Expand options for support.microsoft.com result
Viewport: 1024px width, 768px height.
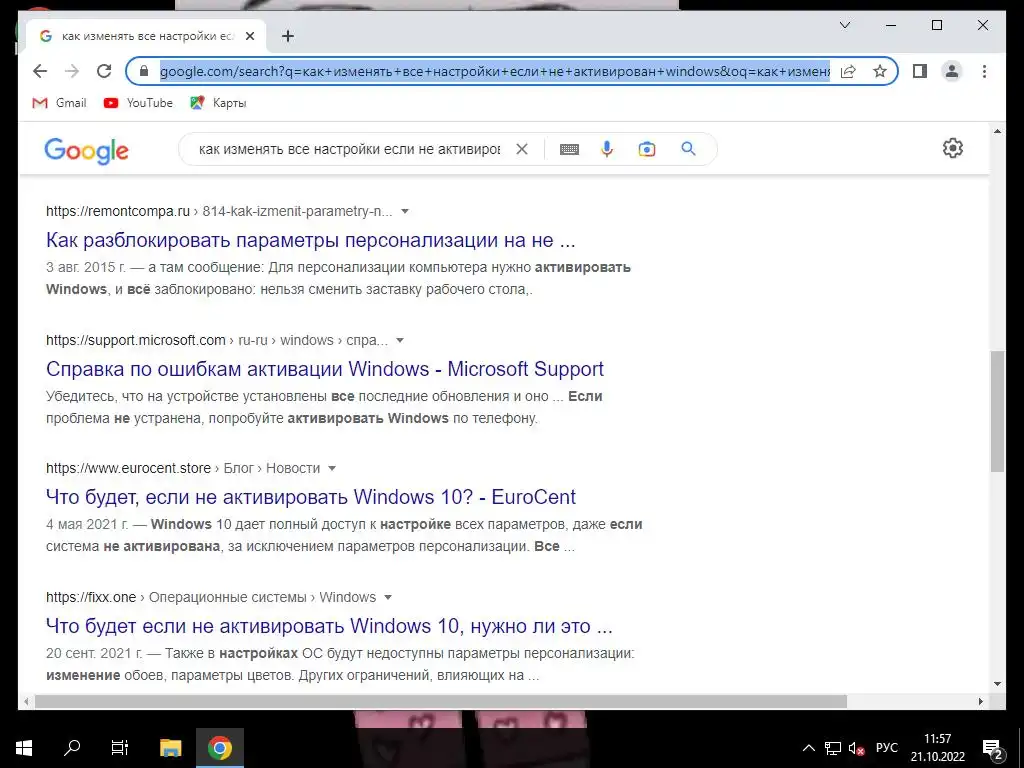point(400,340)
